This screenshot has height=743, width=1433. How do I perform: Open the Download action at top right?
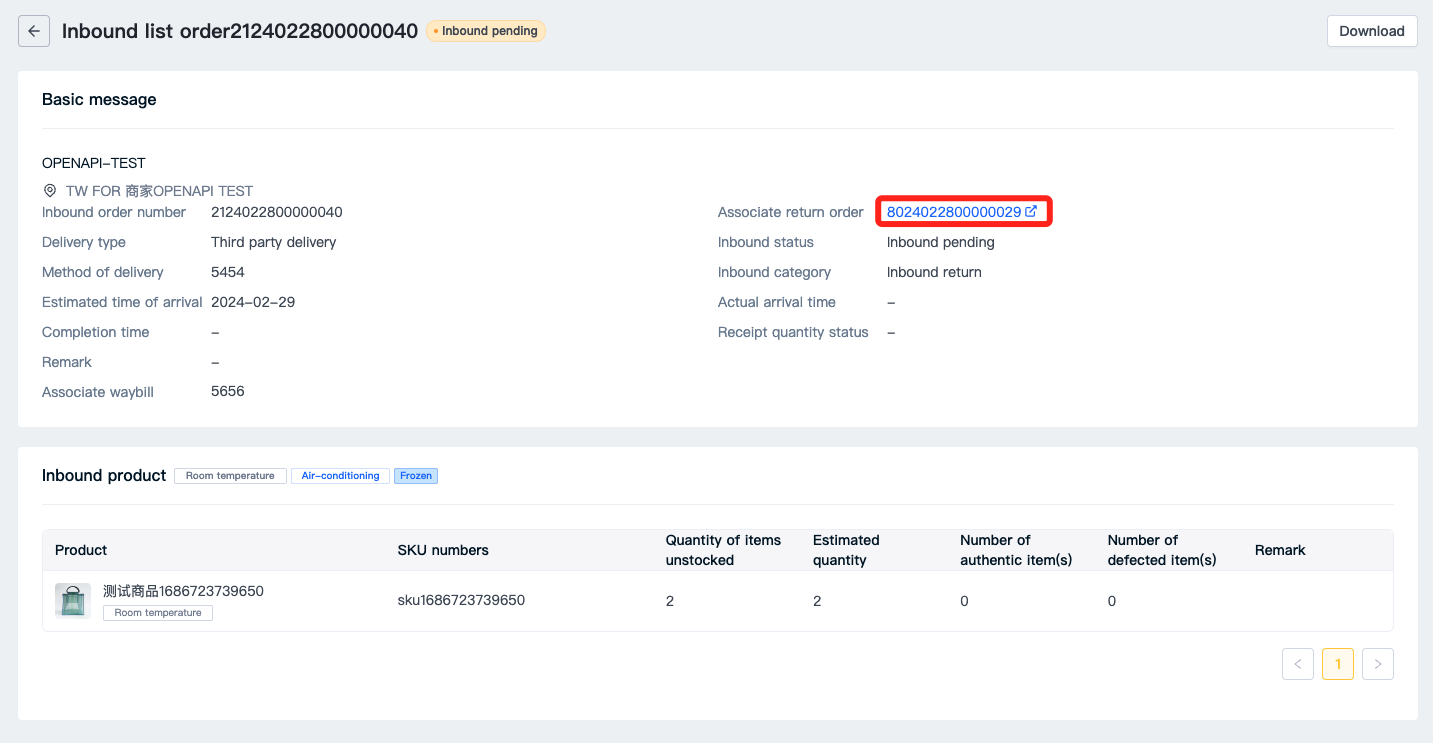1371,30
